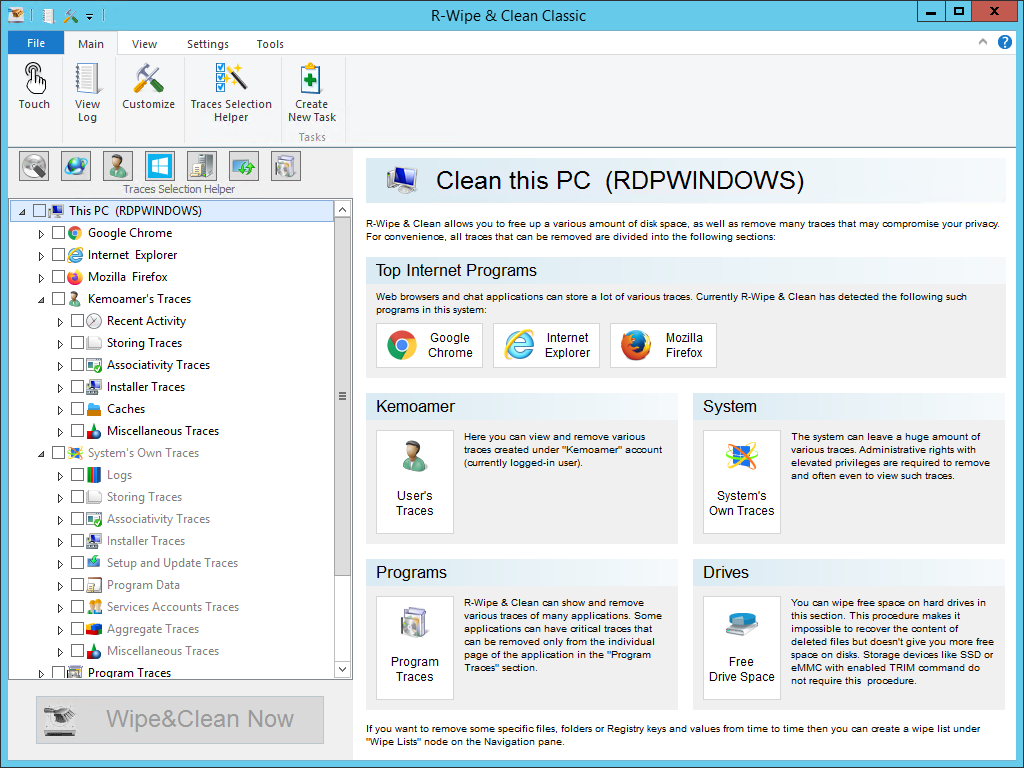The height and width of the screenshot is (768, 1024).
Task: Open Internet Explorer tile in Top Internet Programs
Action: (x=546, y=345)
